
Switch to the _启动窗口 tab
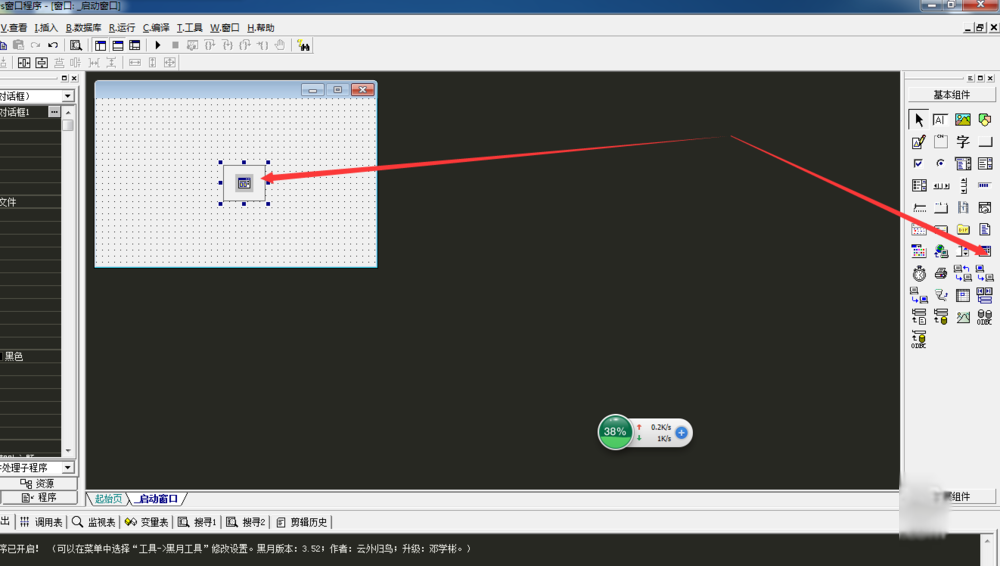point(158,499)
